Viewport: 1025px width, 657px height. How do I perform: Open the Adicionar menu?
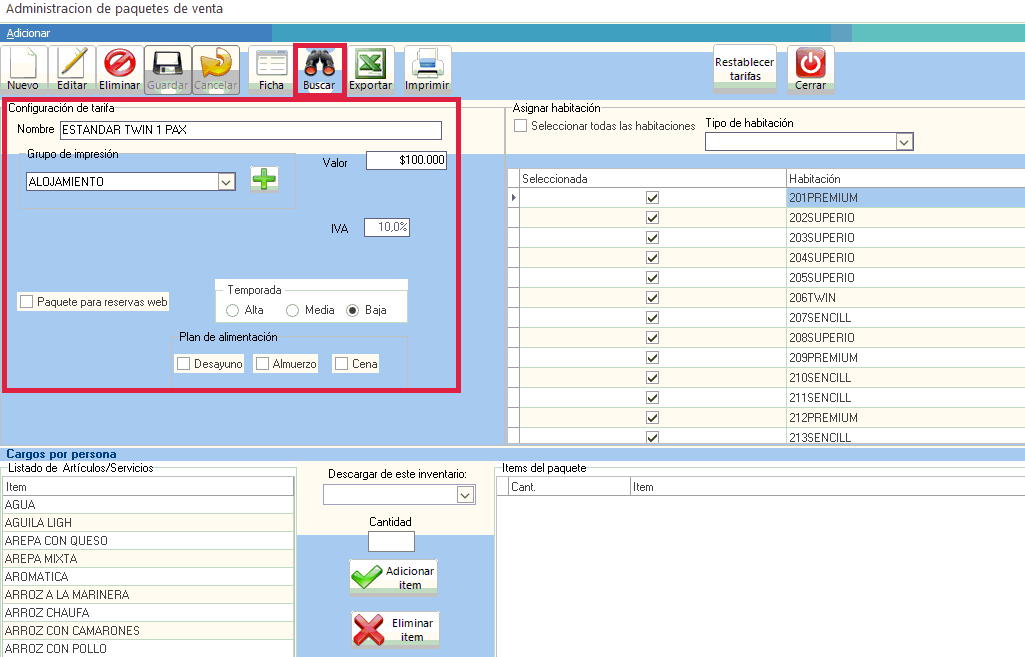pyautogui.click(x=29, y=33)
